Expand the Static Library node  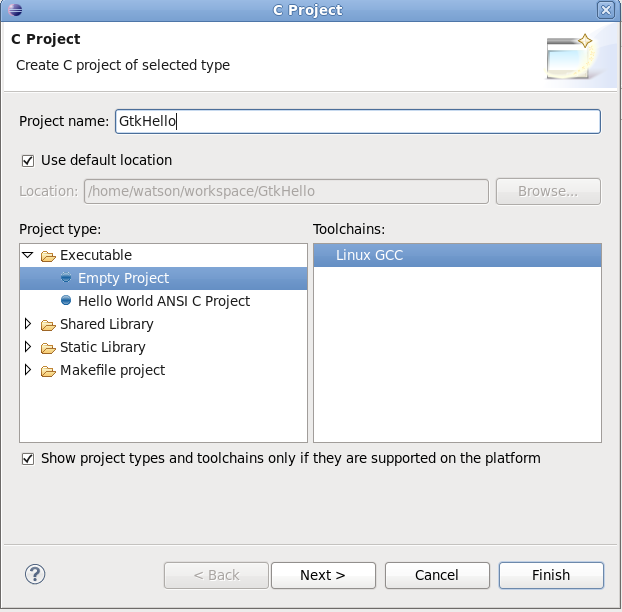[28, 347]
